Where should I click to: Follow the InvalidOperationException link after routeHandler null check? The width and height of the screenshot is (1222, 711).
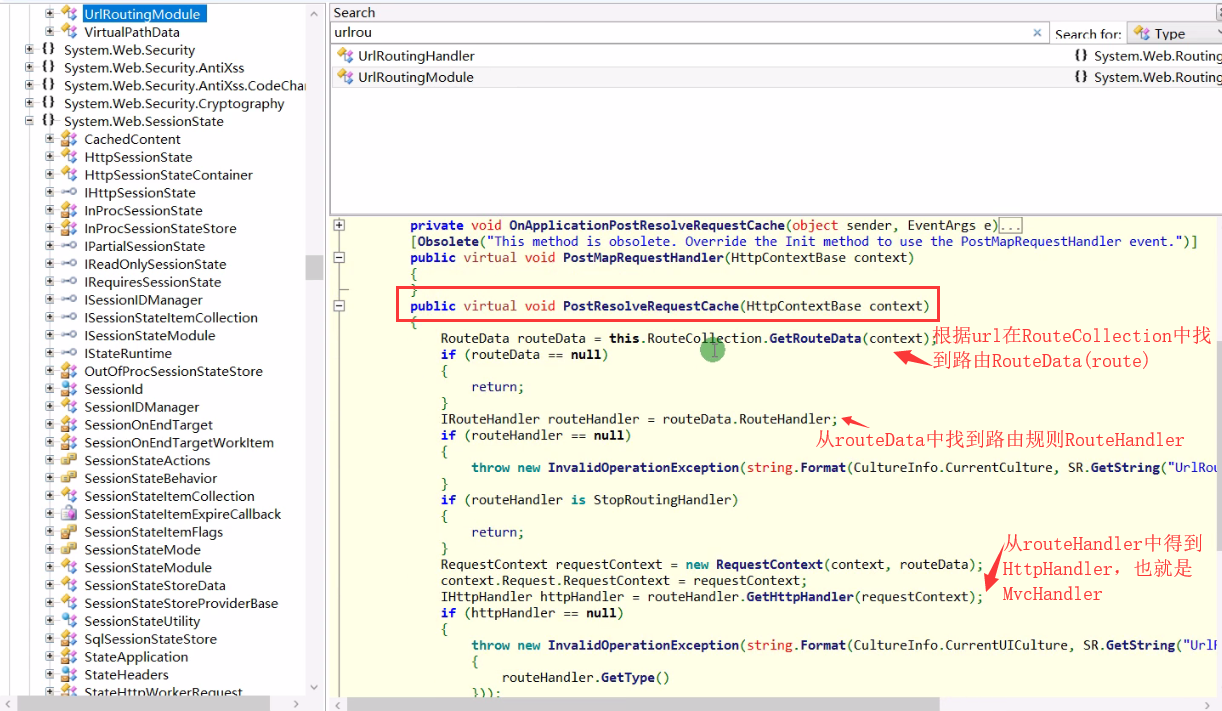(643, 467)
